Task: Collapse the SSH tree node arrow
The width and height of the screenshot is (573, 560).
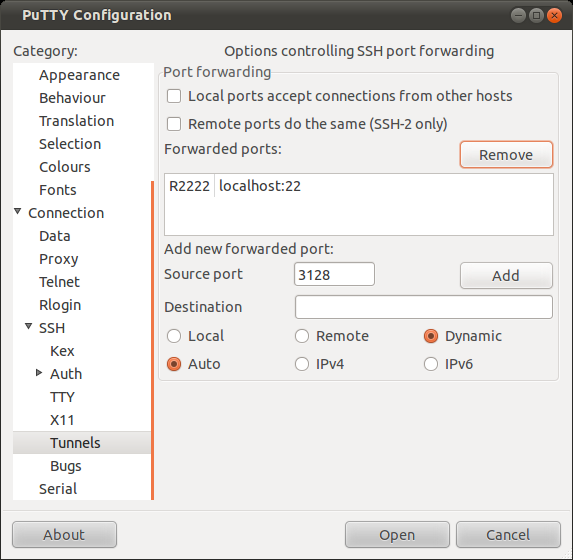Action: [x=29, y=326]
